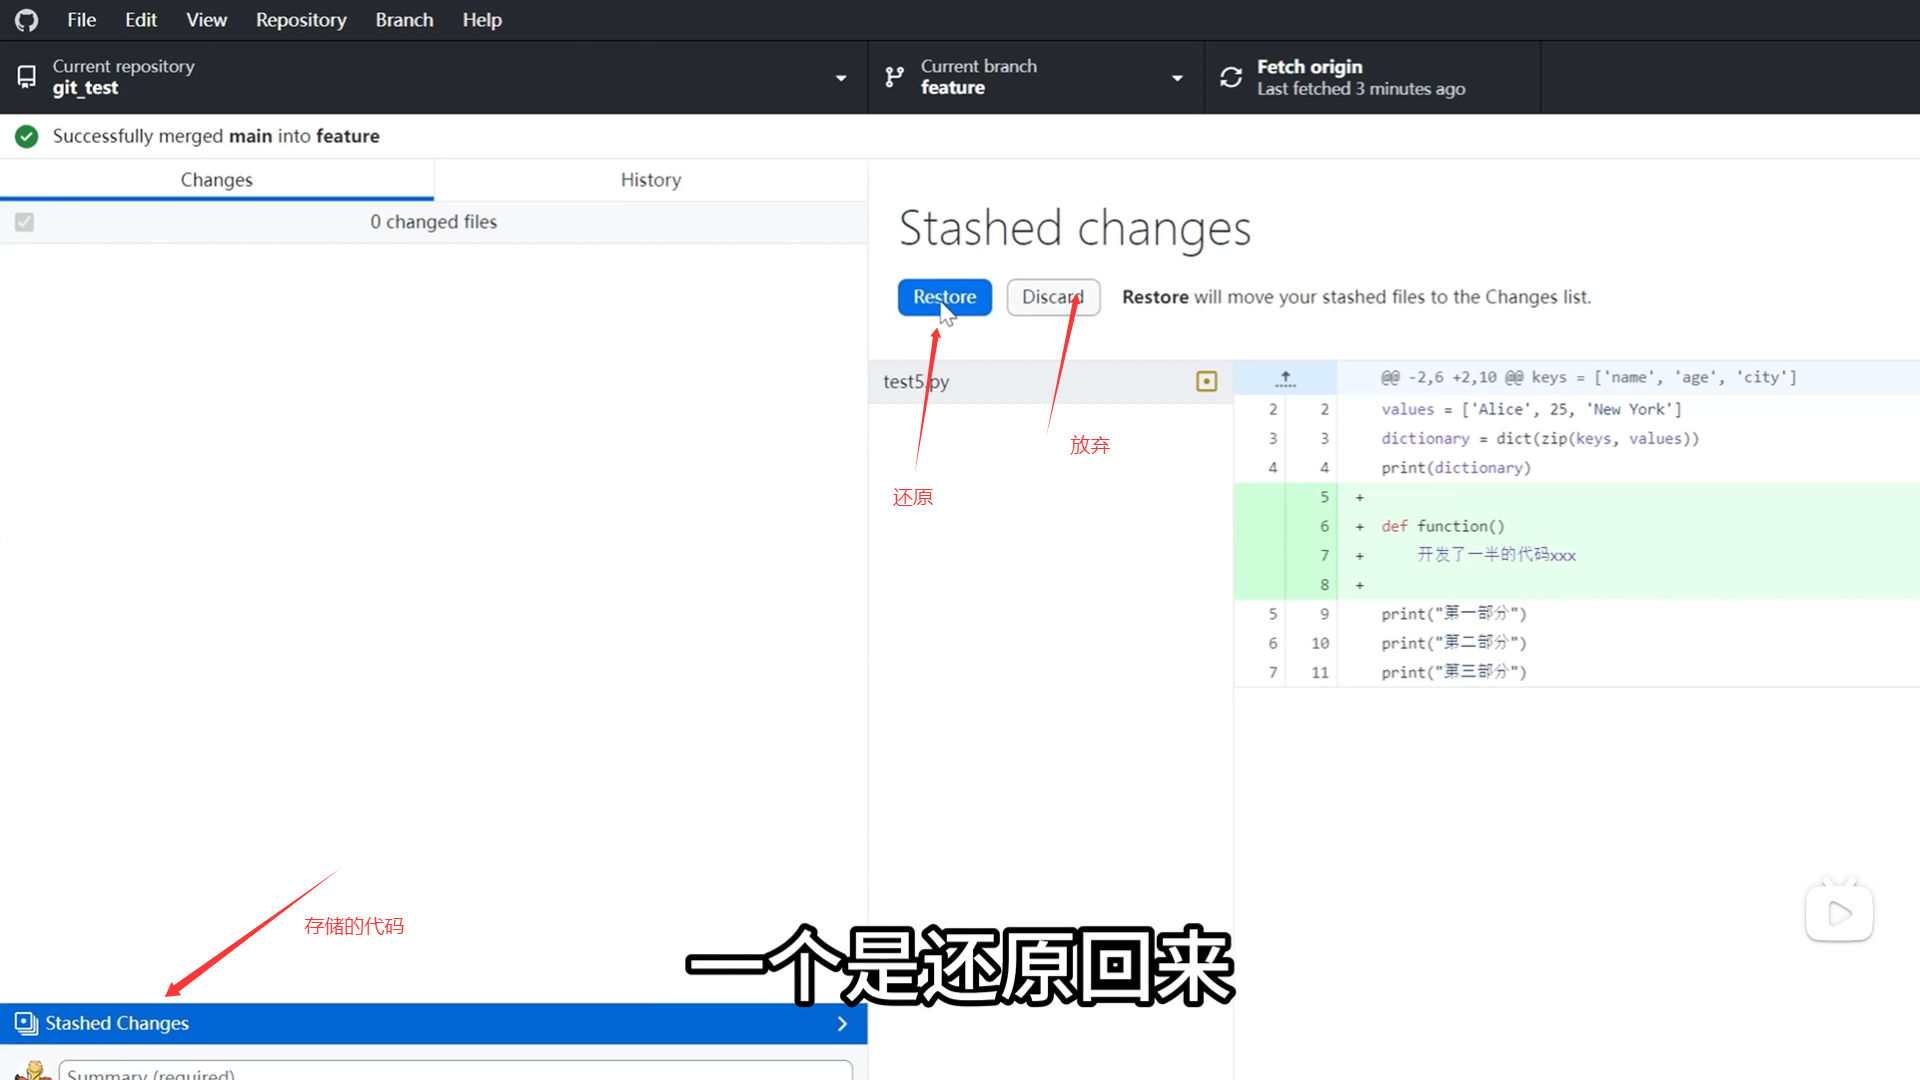
Task: Click the current repository monitor icon
Action: point(27,77)
